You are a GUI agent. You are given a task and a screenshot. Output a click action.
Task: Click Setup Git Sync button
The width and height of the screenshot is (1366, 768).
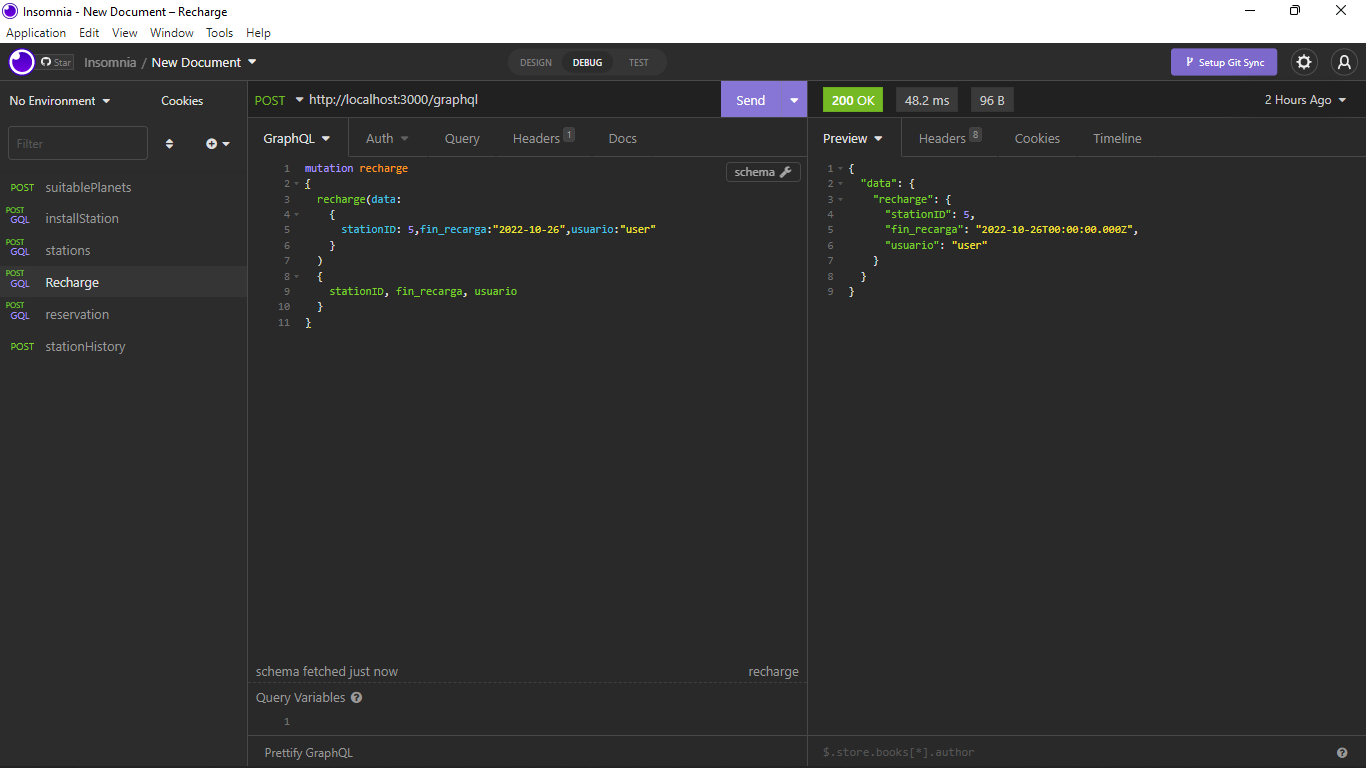click(1224, 62)
